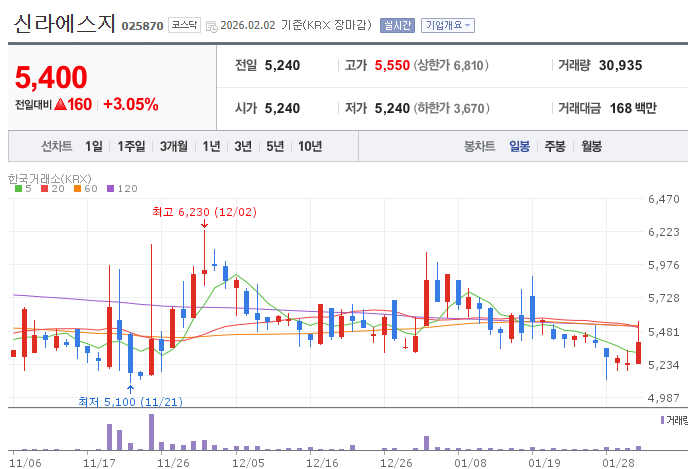
Task: Click the 시가 5,240 value
Action: [x=282, y=108]
